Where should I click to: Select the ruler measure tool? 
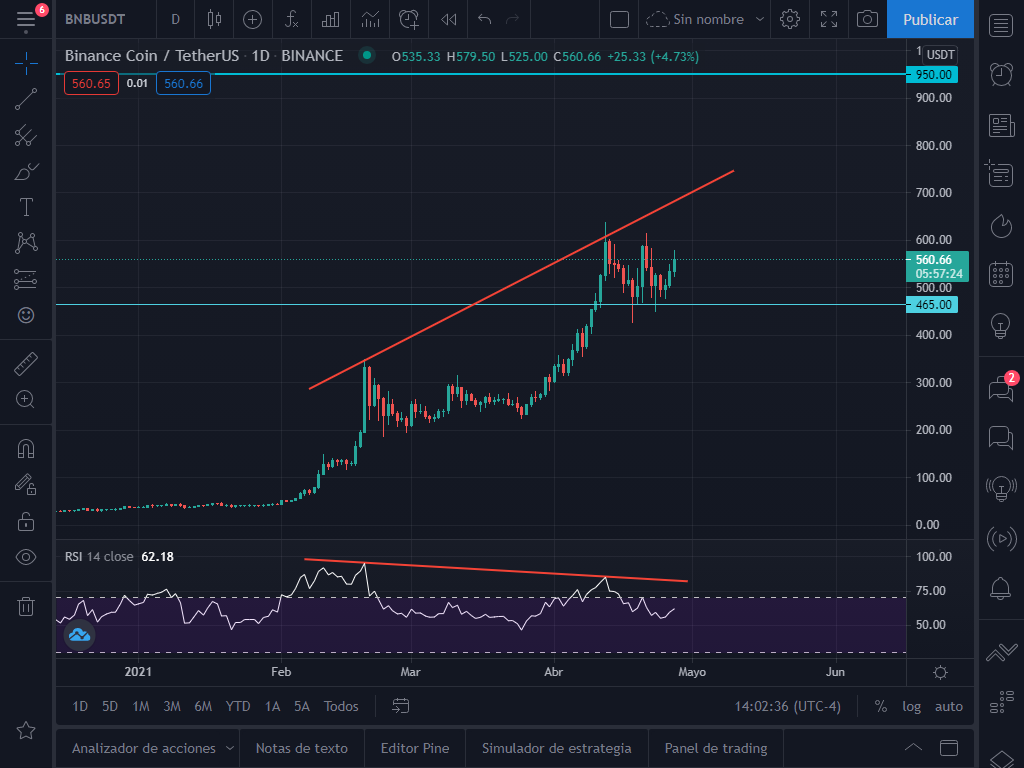[x=25, y=364]
